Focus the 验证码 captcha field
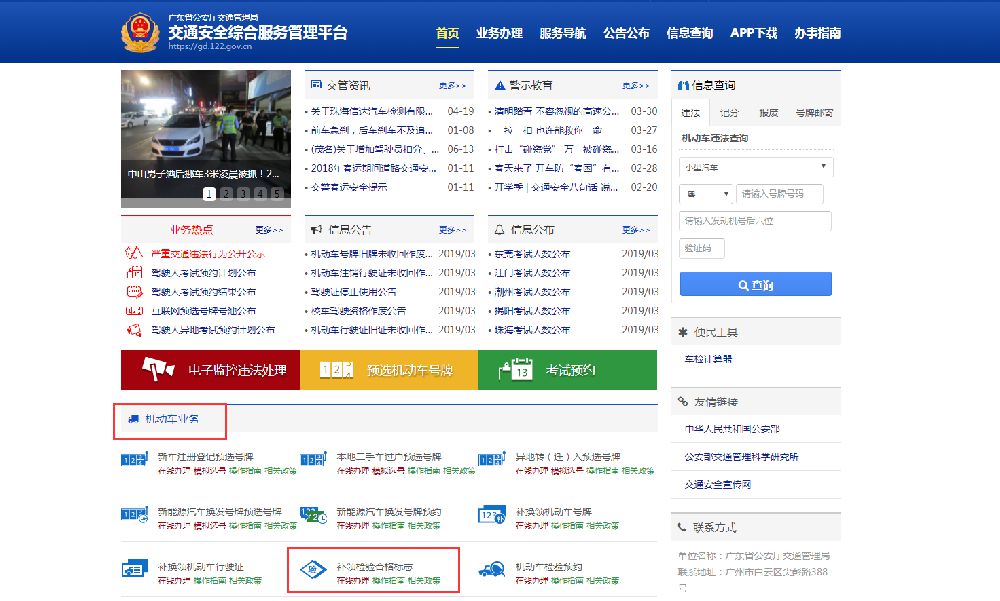This screenshot has width=1000, height=601. pyautogui.click(x=702, y=248)
